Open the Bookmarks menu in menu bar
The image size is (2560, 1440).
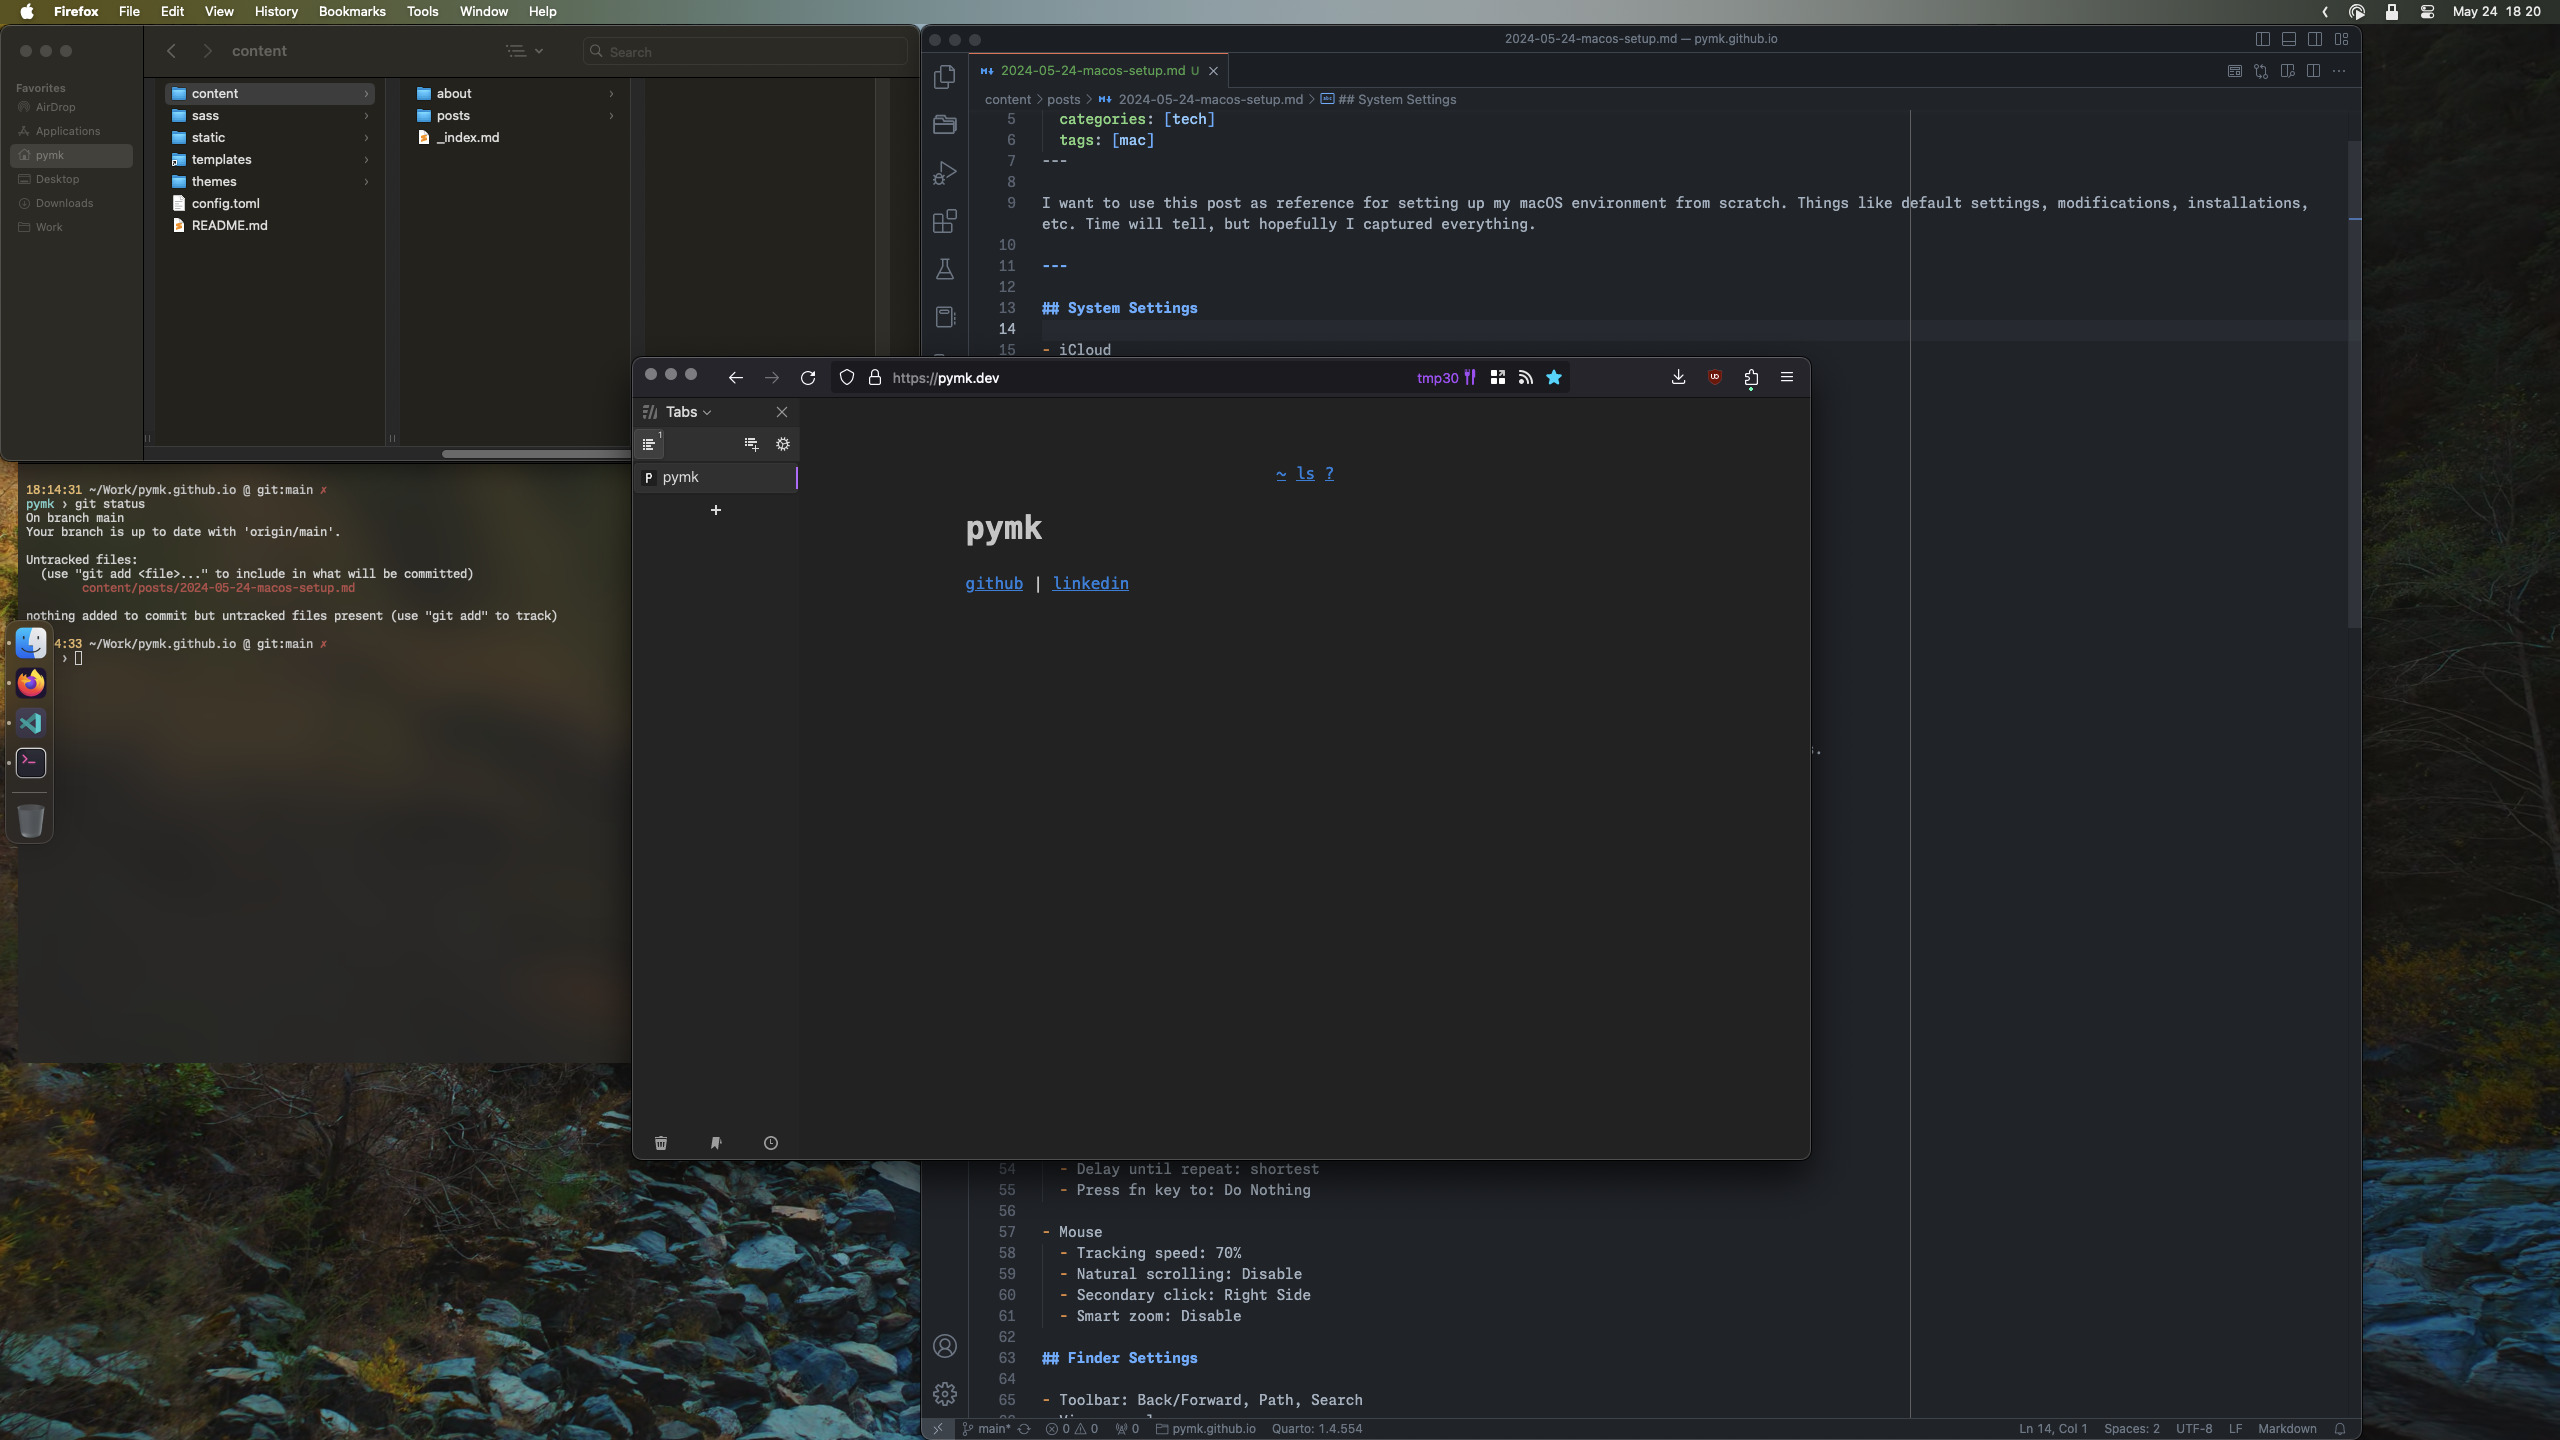pyautogui.click(x=352, y=11)
